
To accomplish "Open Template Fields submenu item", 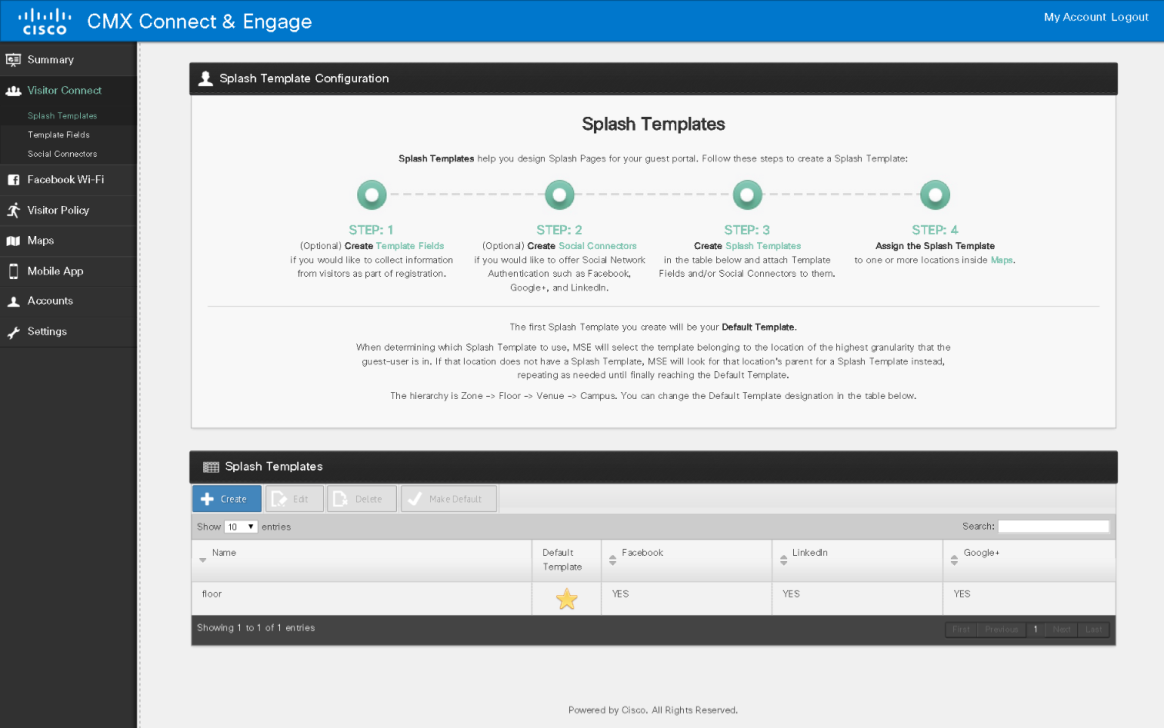I will (59, 135).
